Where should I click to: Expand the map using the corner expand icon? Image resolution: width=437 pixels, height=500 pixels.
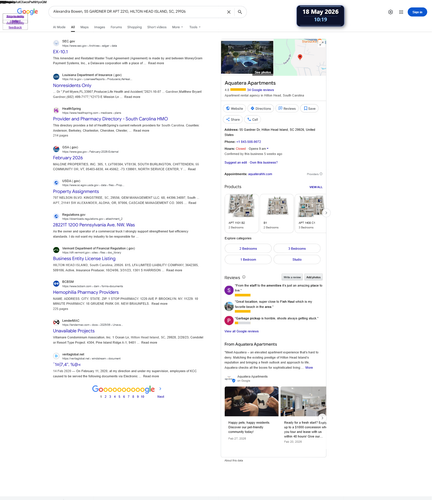tap(321, 43)
